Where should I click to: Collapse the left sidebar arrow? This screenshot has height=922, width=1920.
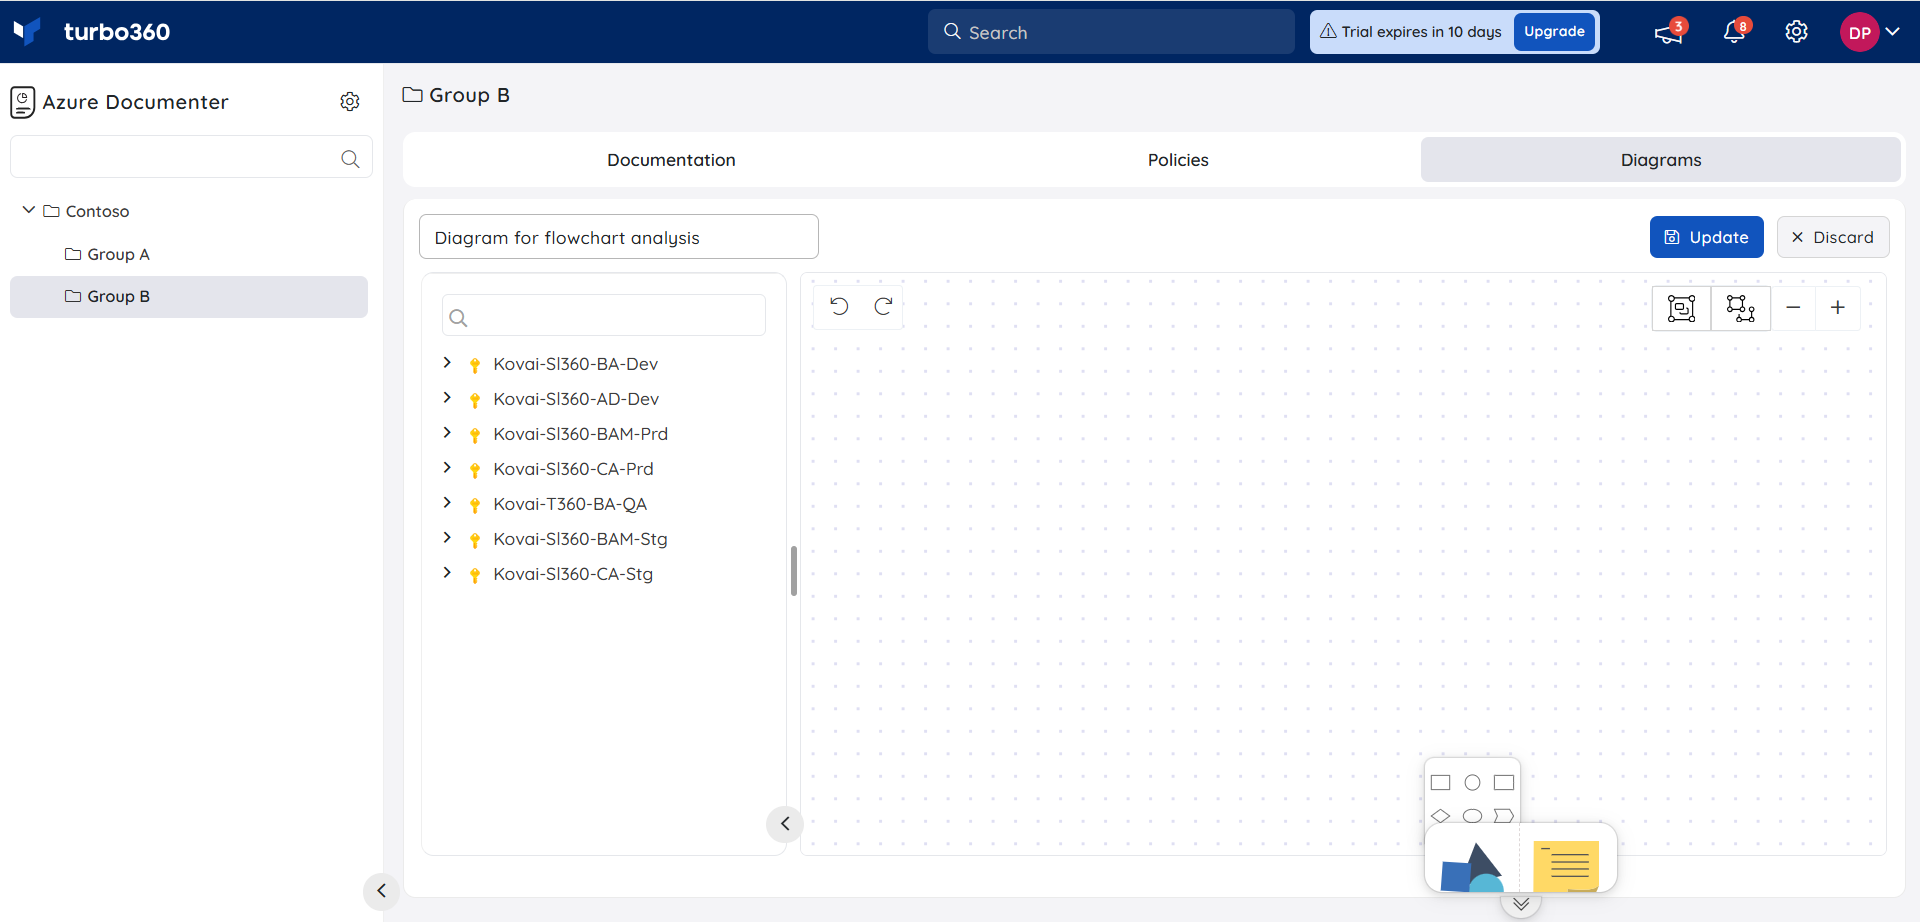pyautogui.click(x=381, y=891)
